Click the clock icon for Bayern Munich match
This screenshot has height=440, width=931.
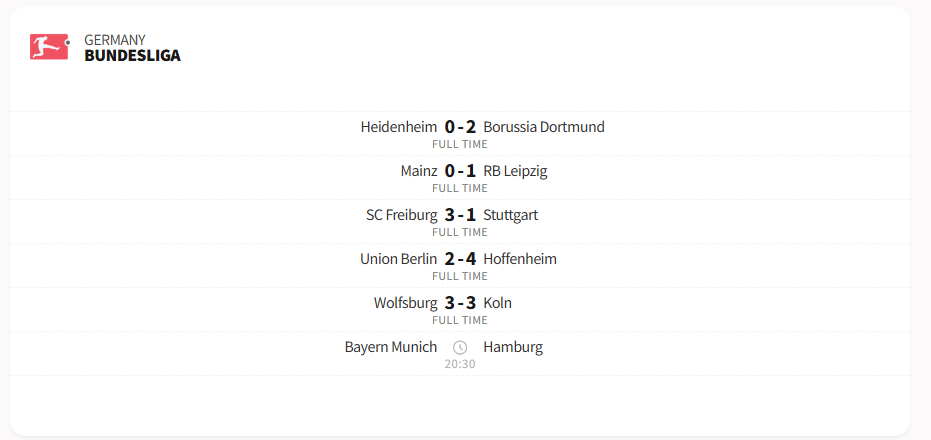460,347
